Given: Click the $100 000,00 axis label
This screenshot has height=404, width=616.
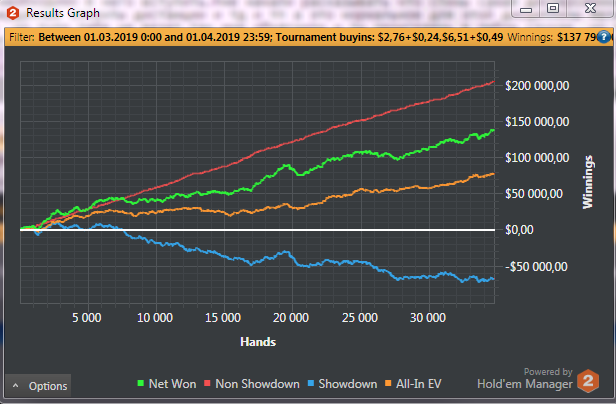Looking at the screenshot, I should click(x=537, y=158).
